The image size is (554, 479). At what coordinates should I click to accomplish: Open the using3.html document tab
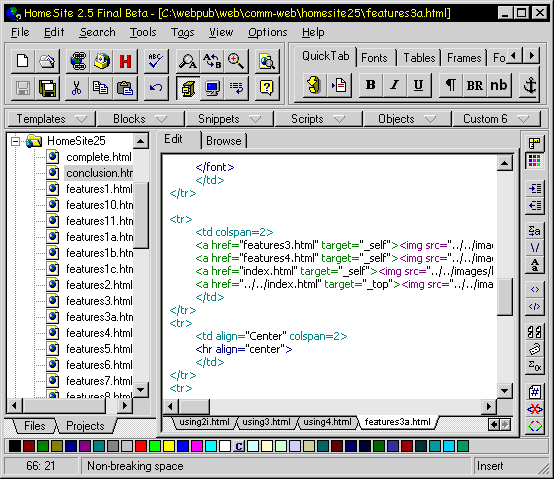(x=266, y=422)
